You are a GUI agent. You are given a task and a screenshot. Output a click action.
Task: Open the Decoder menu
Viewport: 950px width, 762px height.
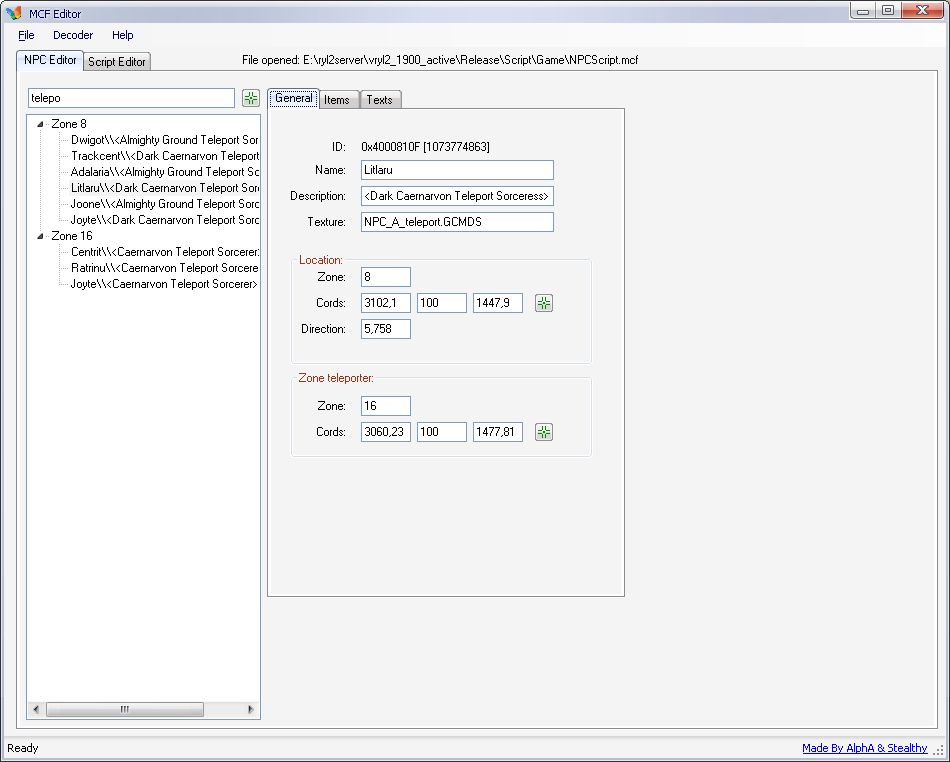73,35
